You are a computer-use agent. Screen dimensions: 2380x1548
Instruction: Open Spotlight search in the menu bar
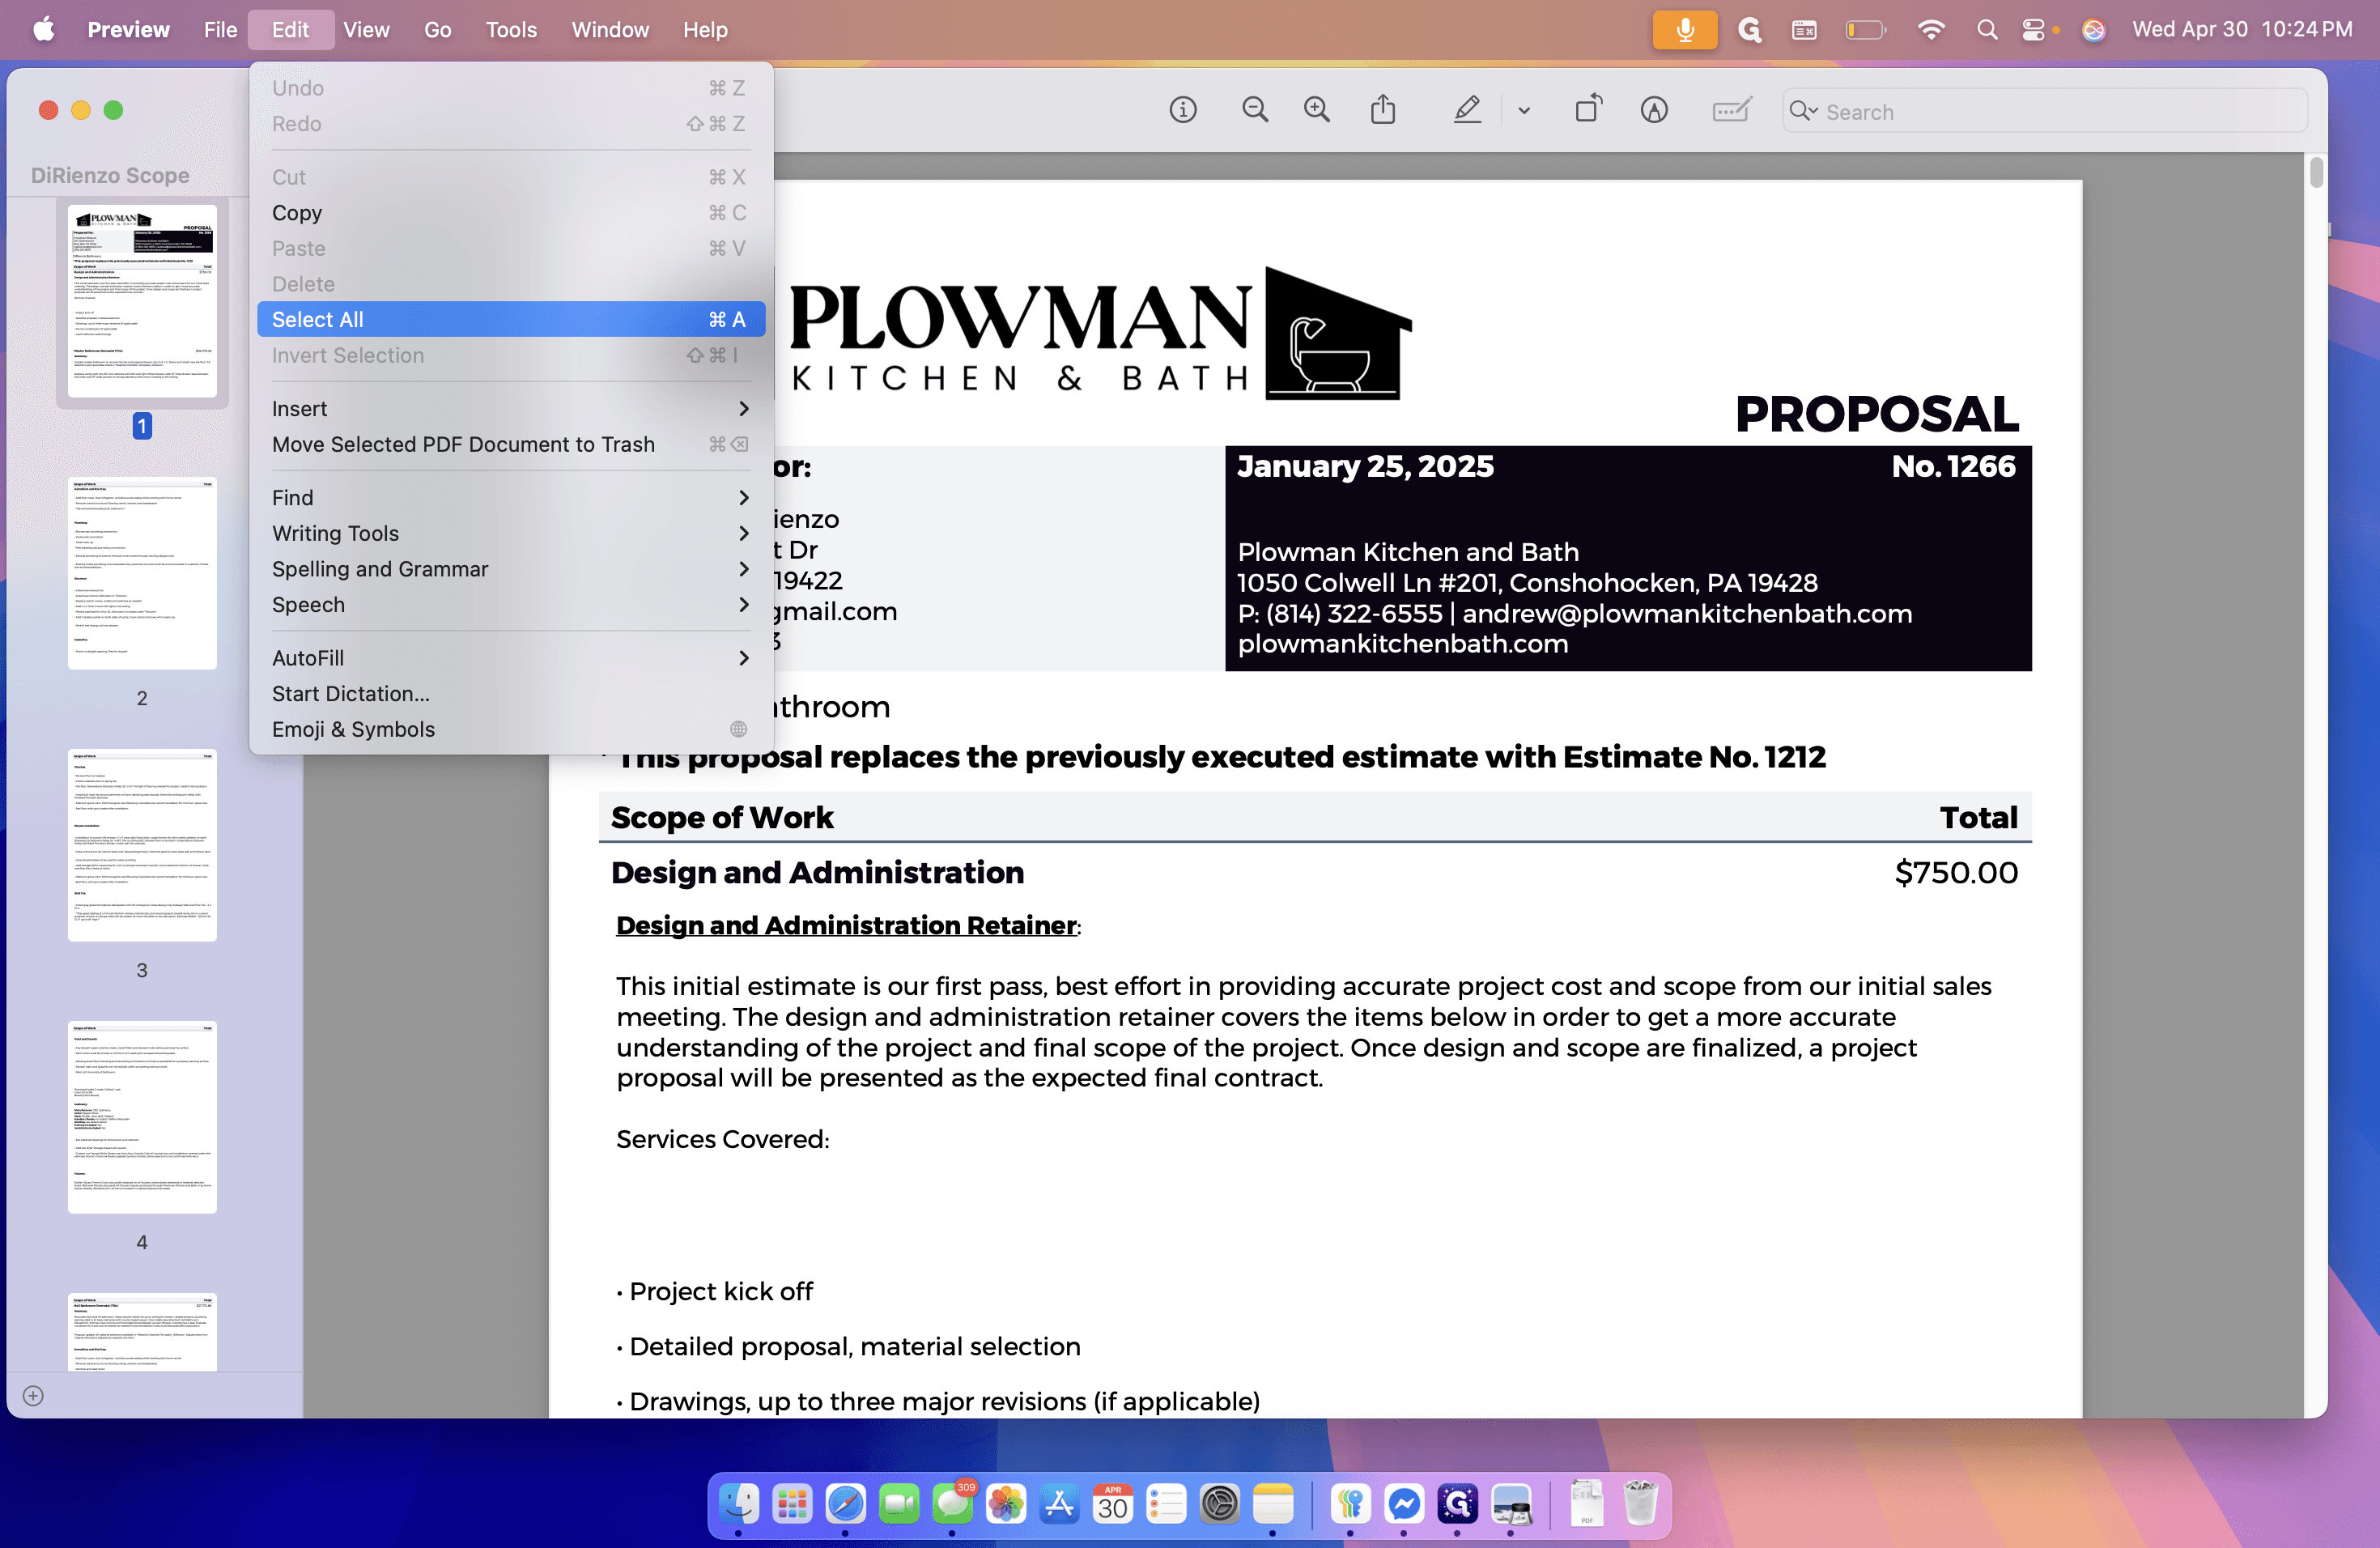coord(1987,30)
